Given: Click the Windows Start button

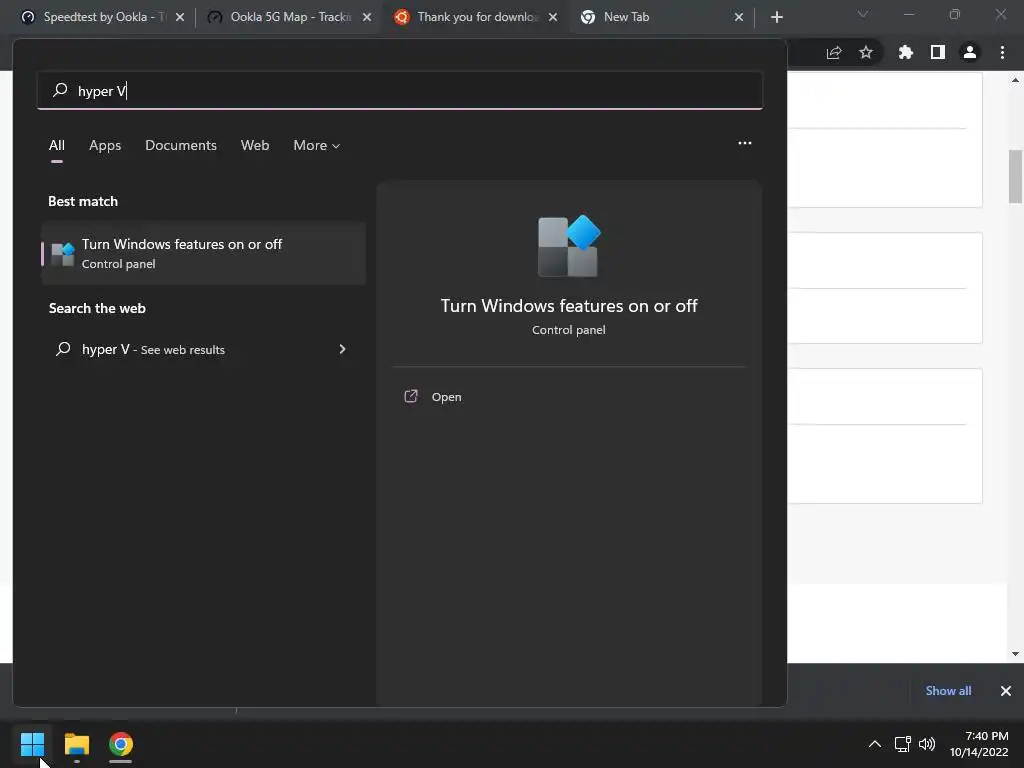Looking at the screenshot, I should coord(32,744).
